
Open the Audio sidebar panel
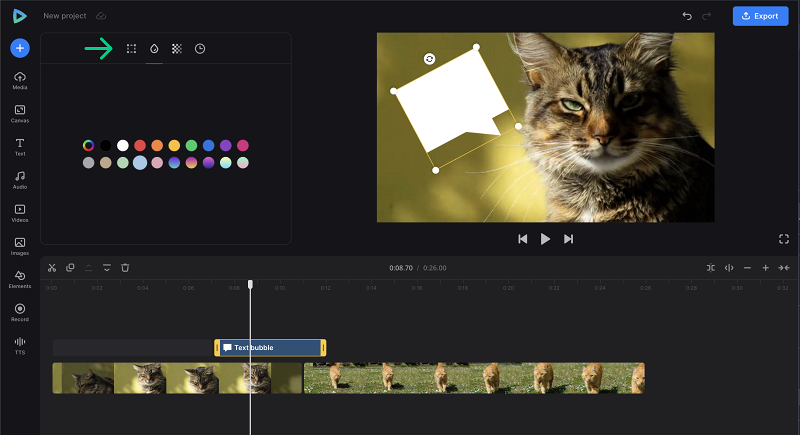(20, 180)
